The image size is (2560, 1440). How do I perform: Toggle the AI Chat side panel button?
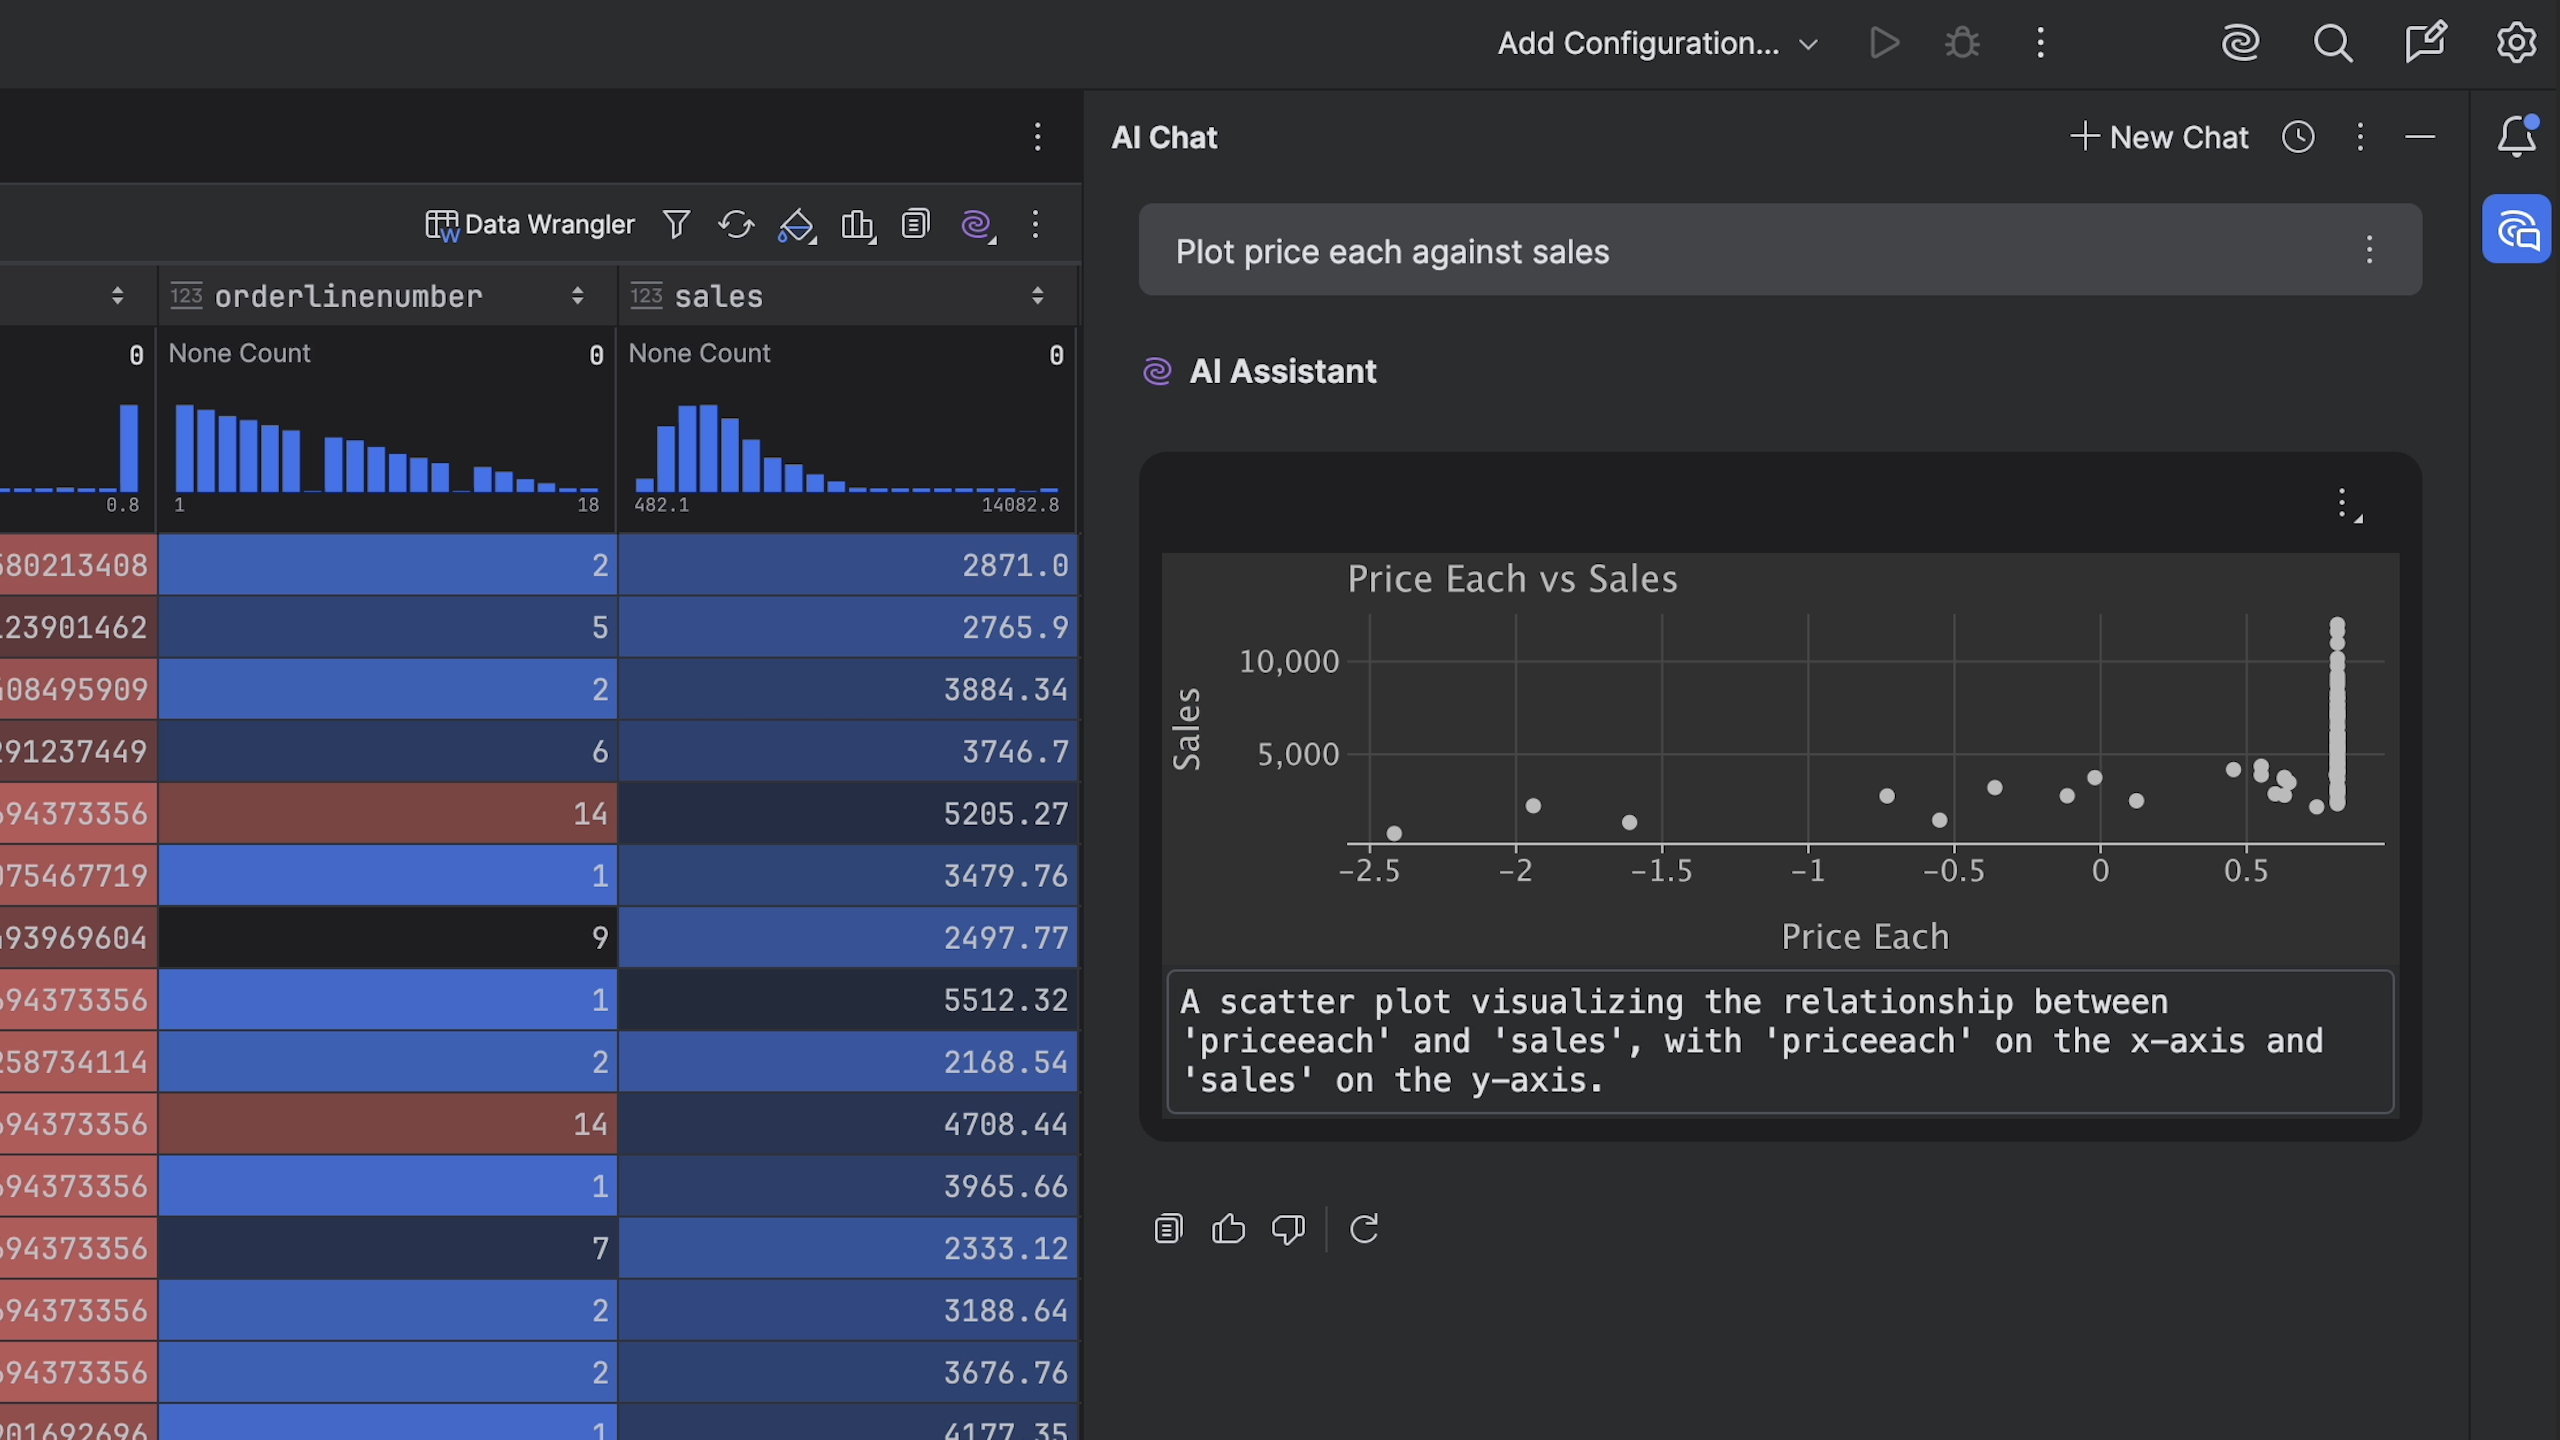2516,230
